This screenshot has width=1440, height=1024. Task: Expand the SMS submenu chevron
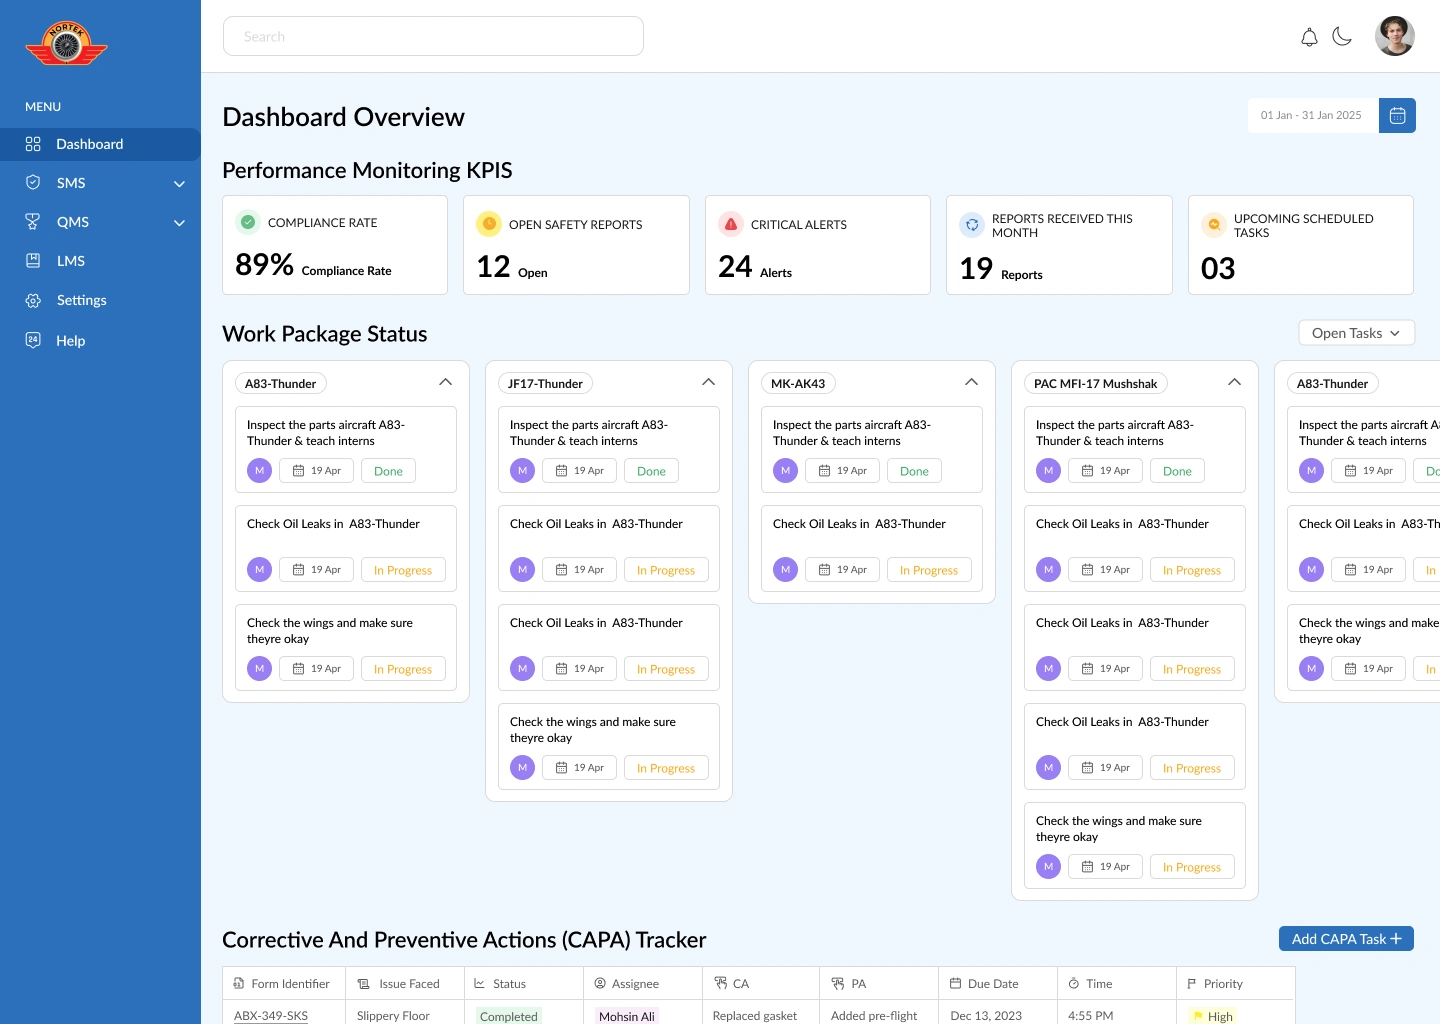point(179,184)
